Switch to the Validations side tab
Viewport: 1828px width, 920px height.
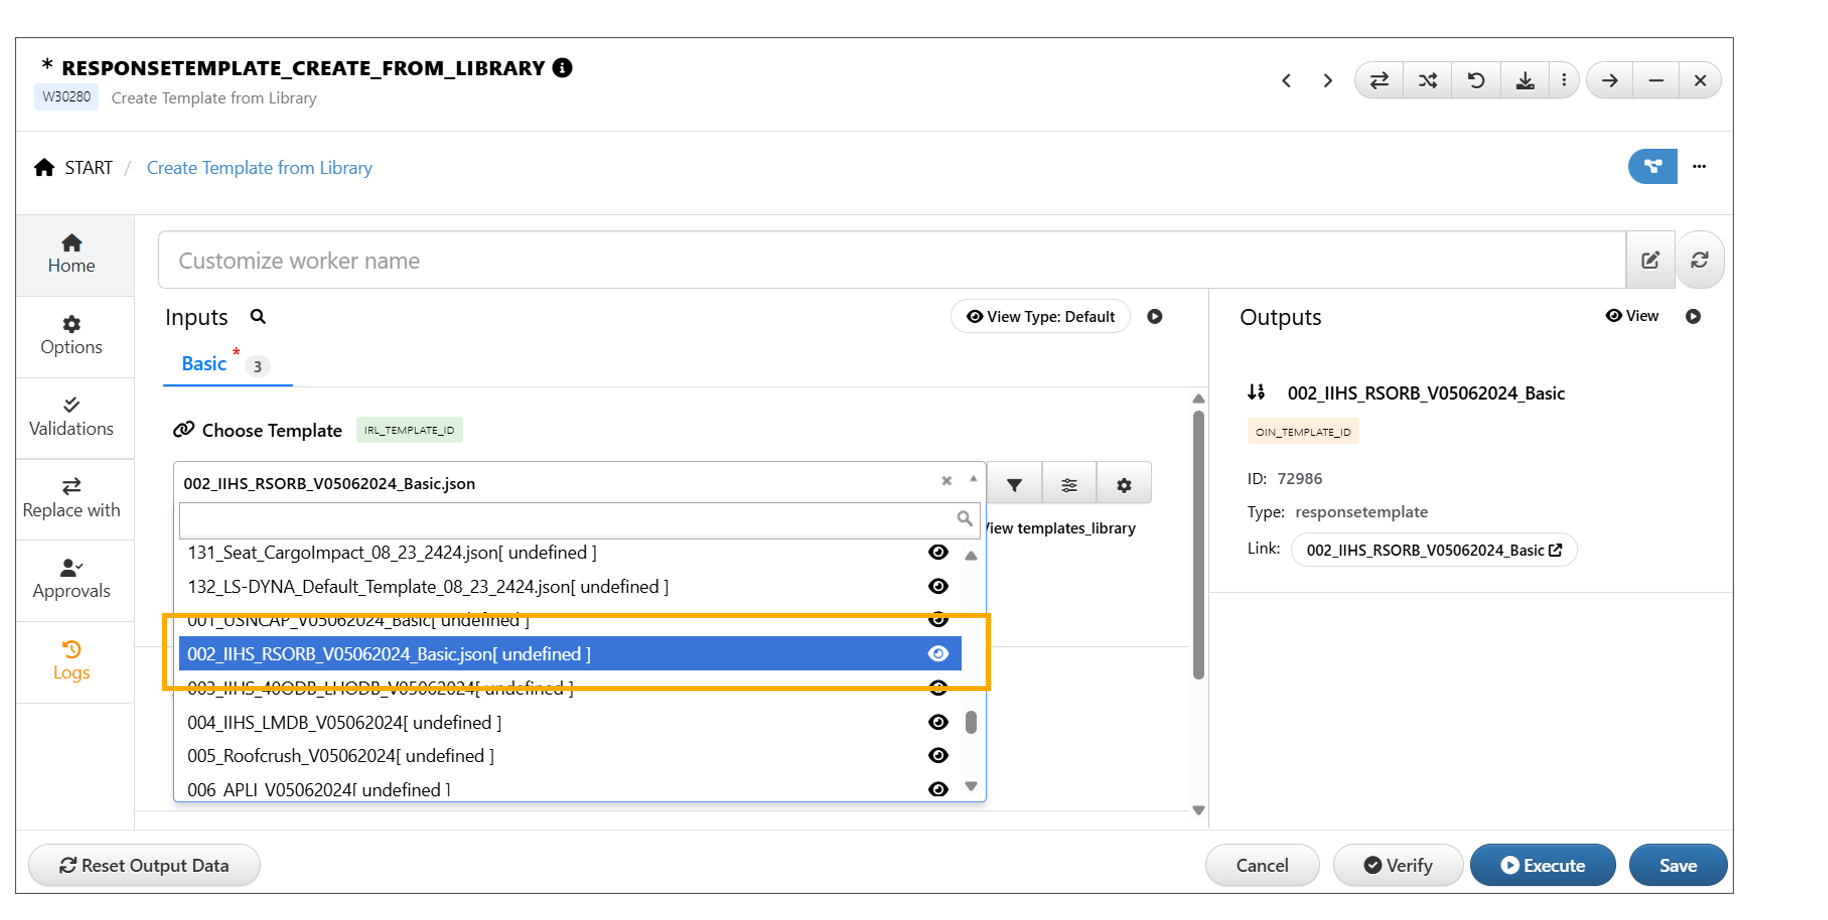(71, 417)
